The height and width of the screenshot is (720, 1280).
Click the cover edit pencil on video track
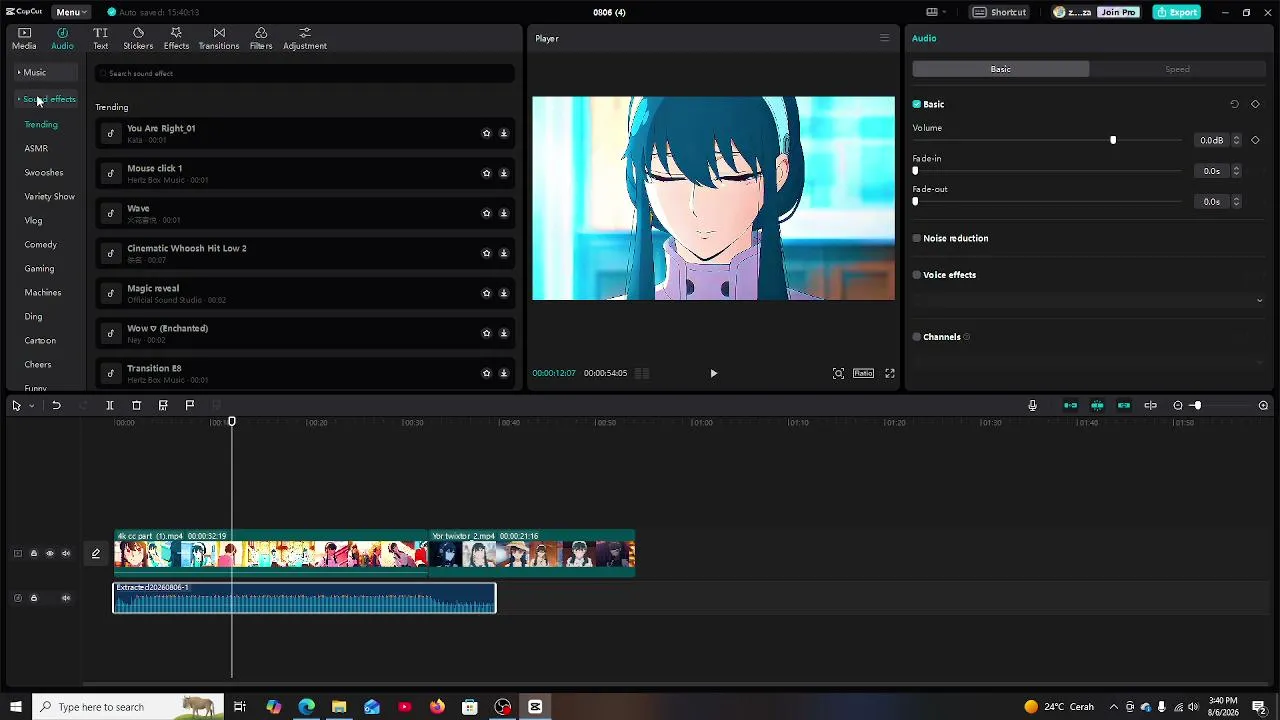(x=96, y=553)
